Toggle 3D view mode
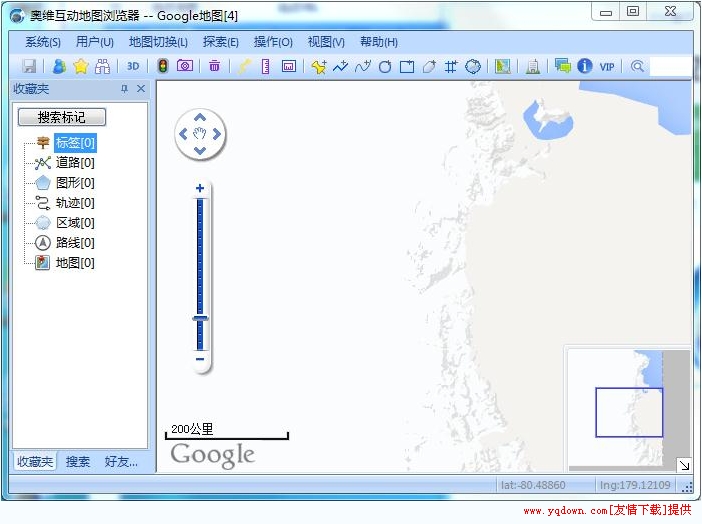This screenshot has width=702, height=524. tap(133, 66)
